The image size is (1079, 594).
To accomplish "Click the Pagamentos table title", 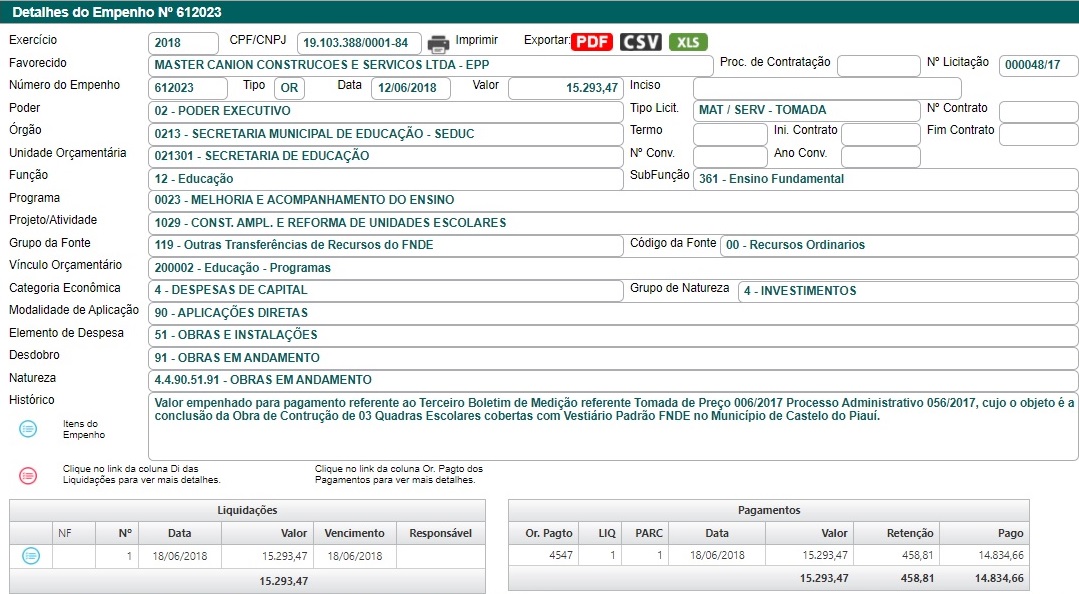I will (769, 510).
